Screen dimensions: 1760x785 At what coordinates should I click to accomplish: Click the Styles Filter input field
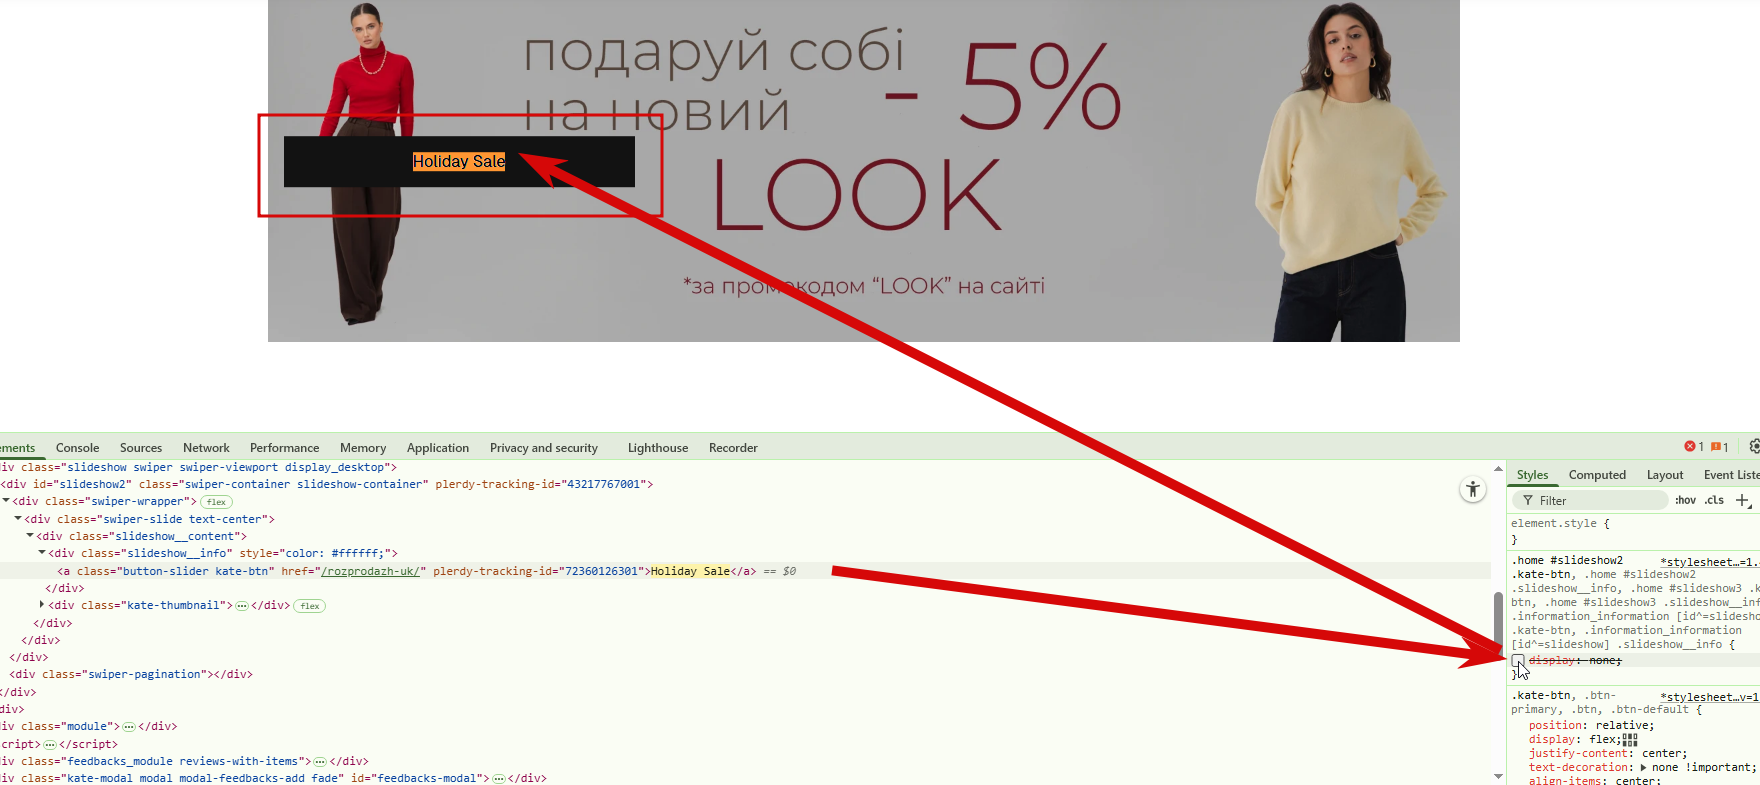click(1590, 500)
